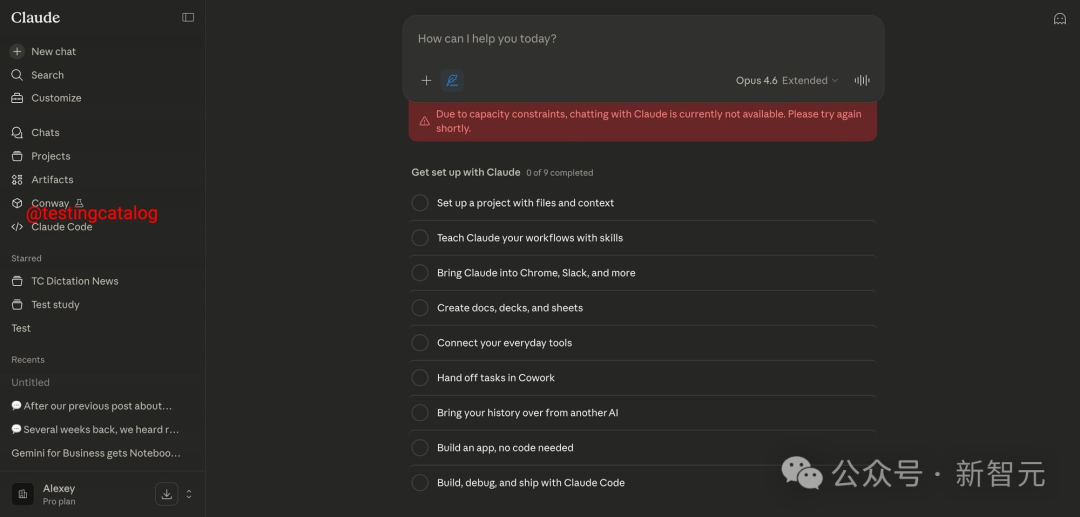
Task: Open the Opus 4.6 Extended model dropdown
Action: [x=787, y=81]
